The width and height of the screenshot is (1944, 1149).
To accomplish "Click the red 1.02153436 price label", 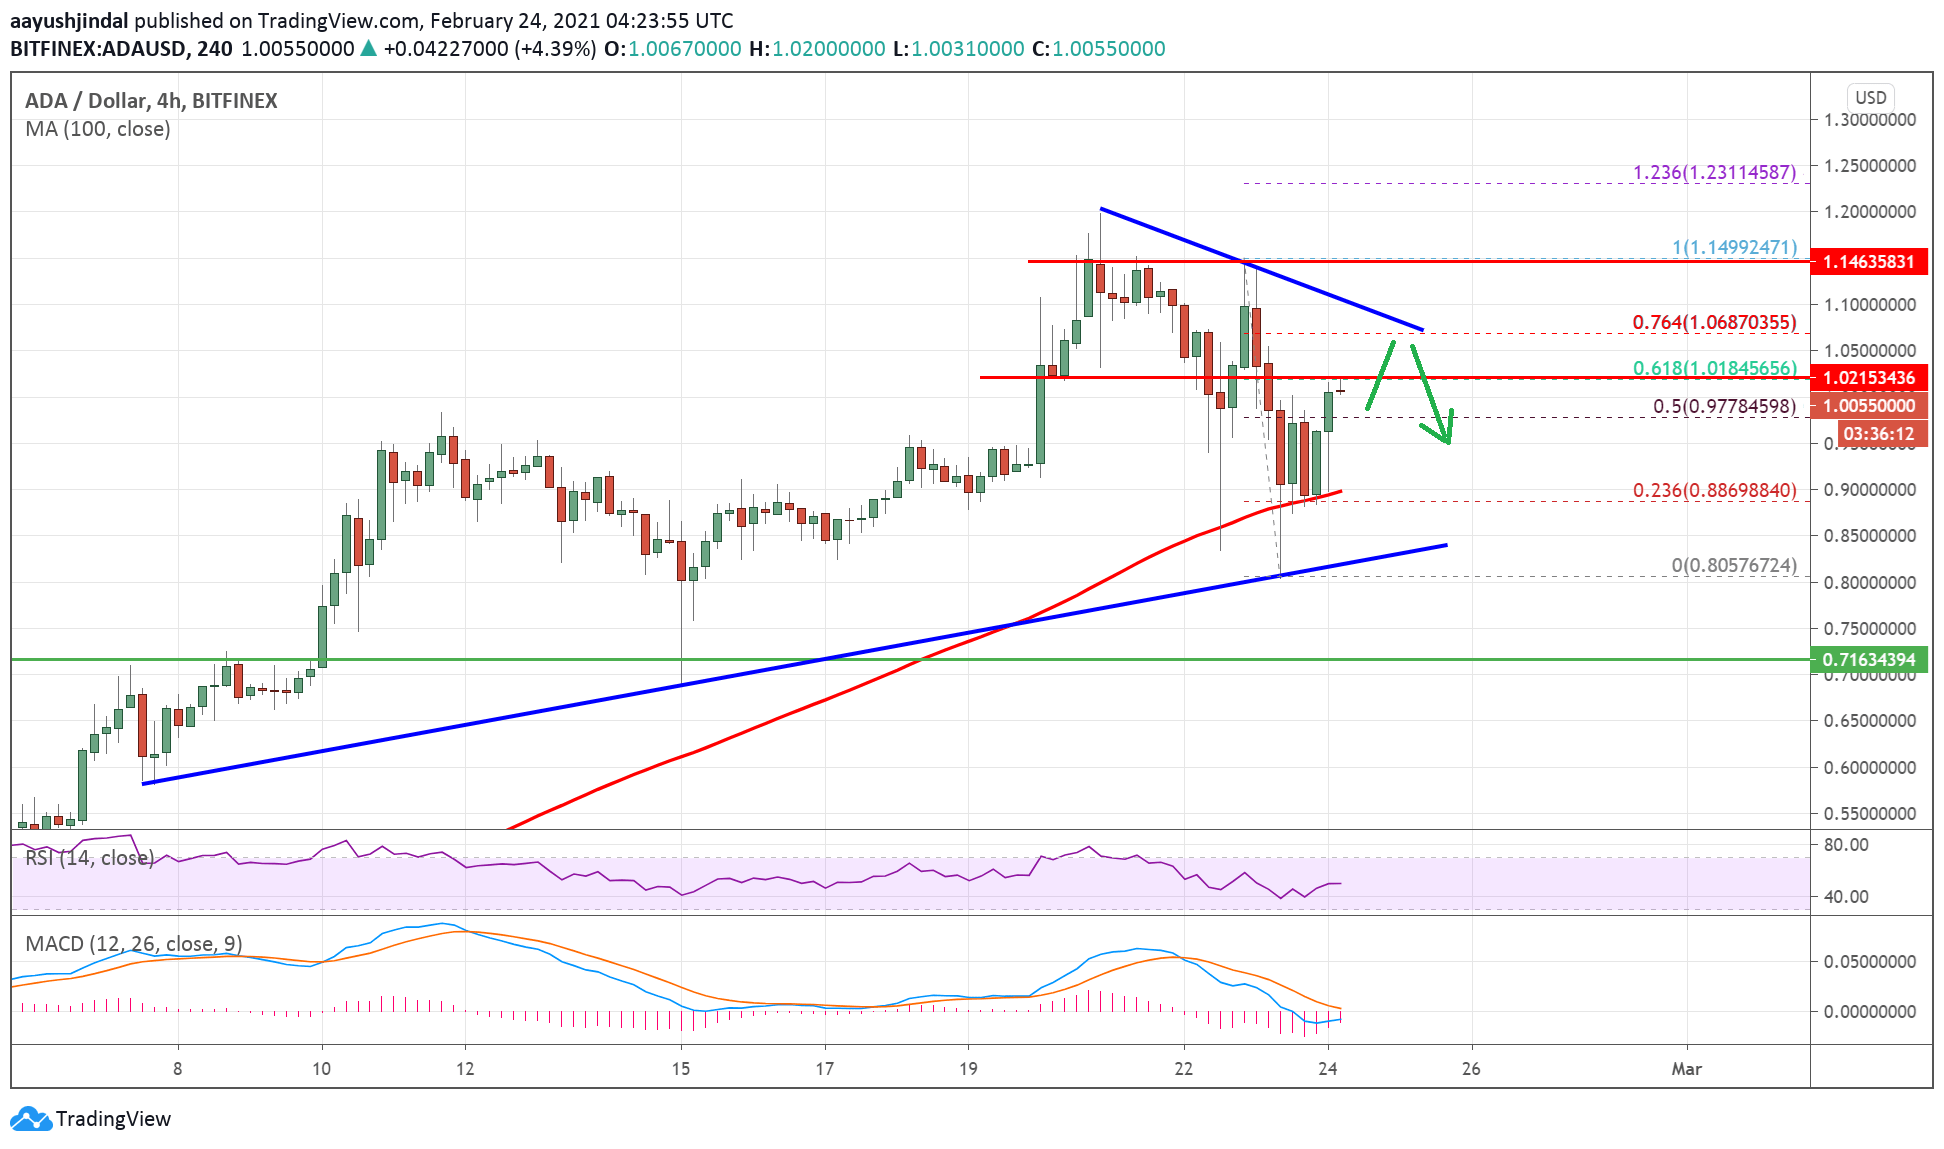I will pyautogui.click(x=1868, y=377).
